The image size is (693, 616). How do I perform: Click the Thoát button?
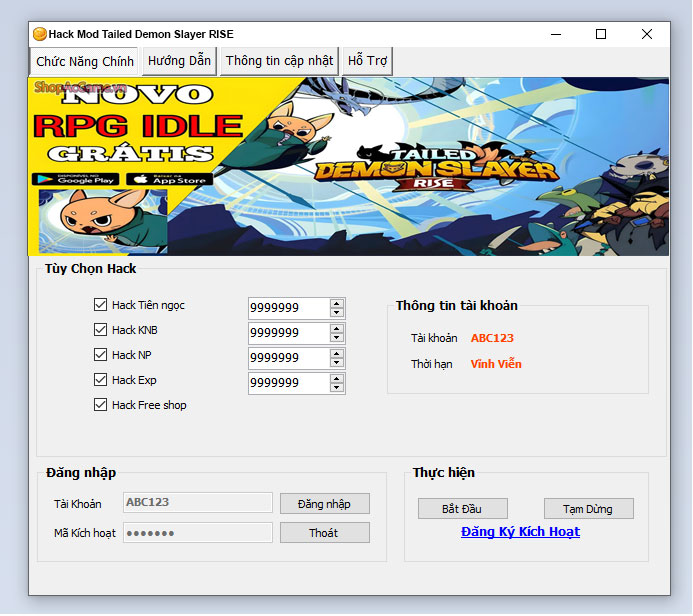(x=325, y=533)
